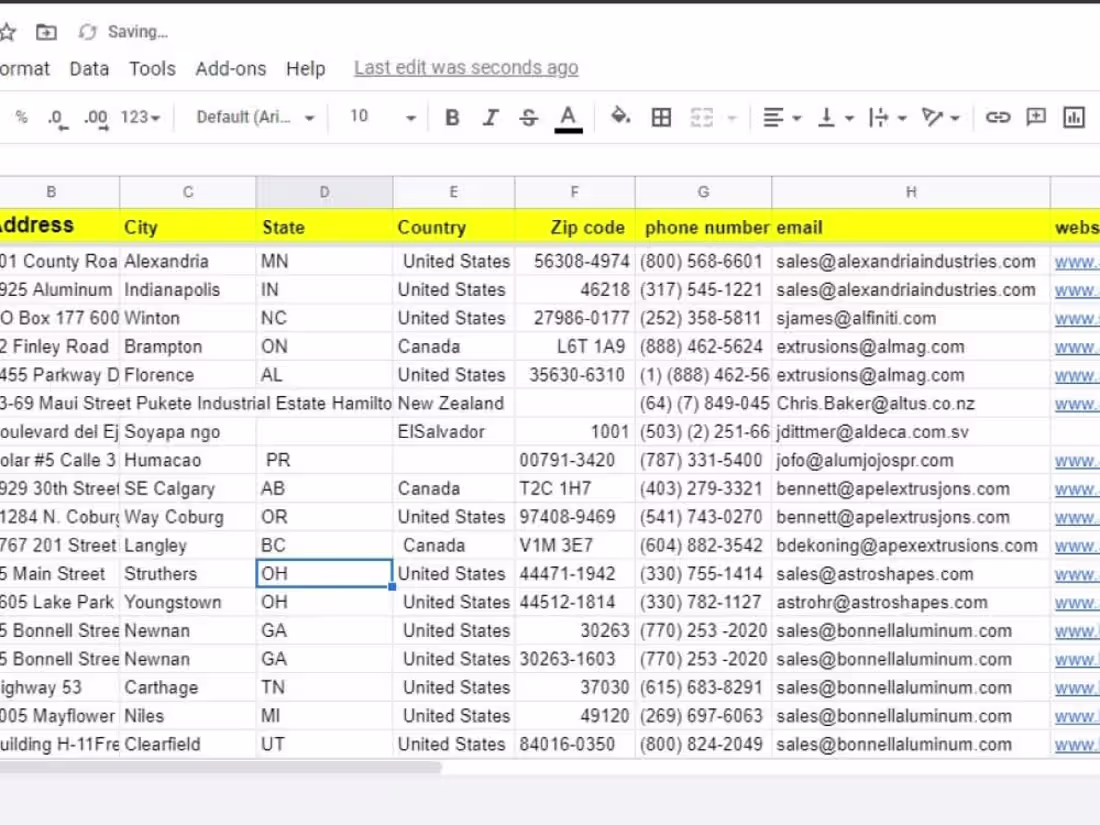Screen dimensions: 1100x825
Task: Apply bold formatting from the toolbar
Action: click(452, 117)
